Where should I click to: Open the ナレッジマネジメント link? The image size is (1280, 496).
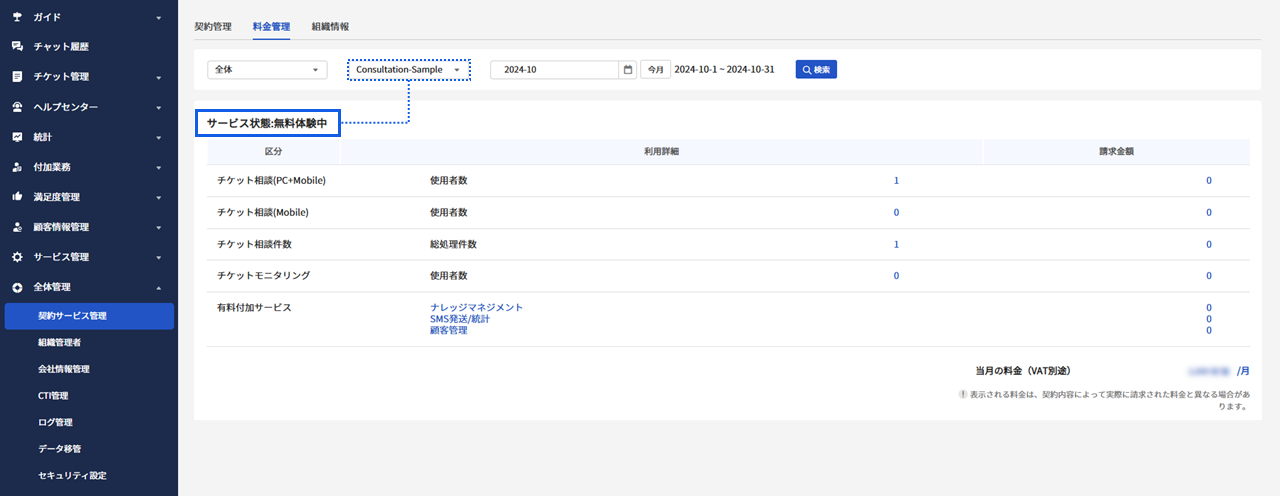click(476, 308)
